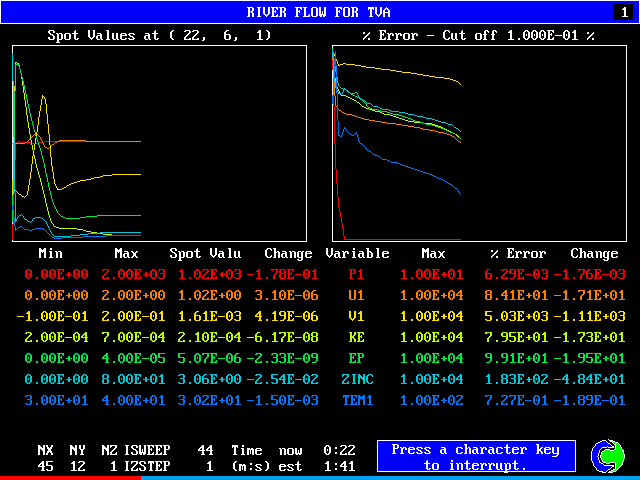
Task: Click the green circular arrow icon
Action: pos(606,457)
